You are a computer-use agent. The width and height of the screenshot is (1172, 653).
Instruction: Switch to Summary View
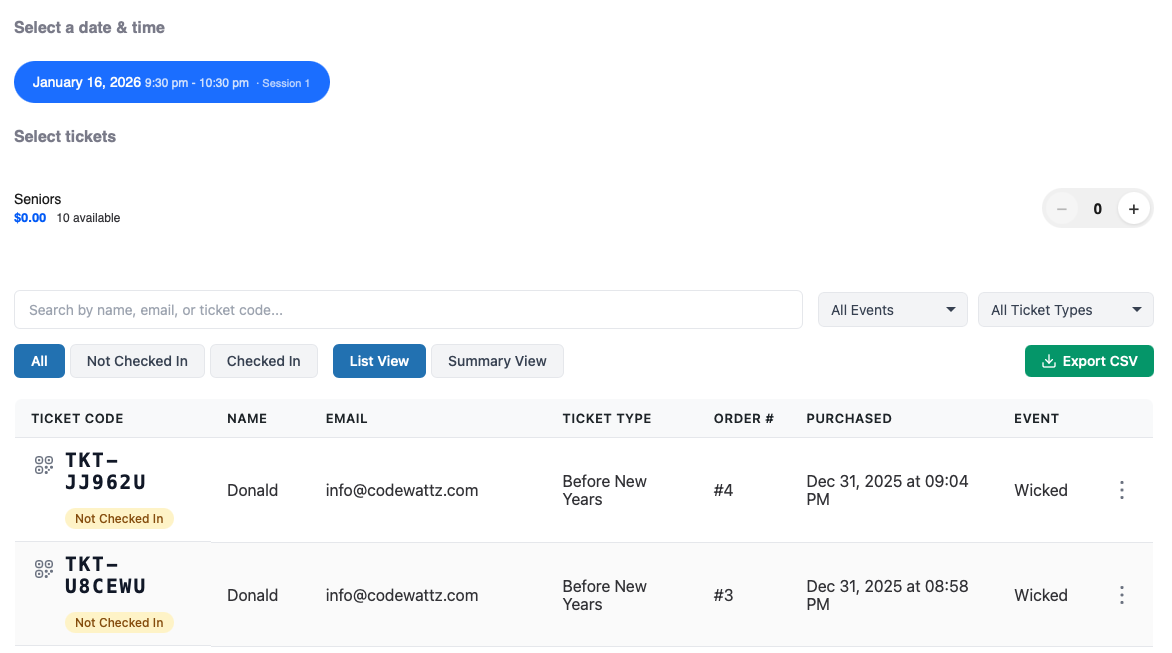pos(497,361)
